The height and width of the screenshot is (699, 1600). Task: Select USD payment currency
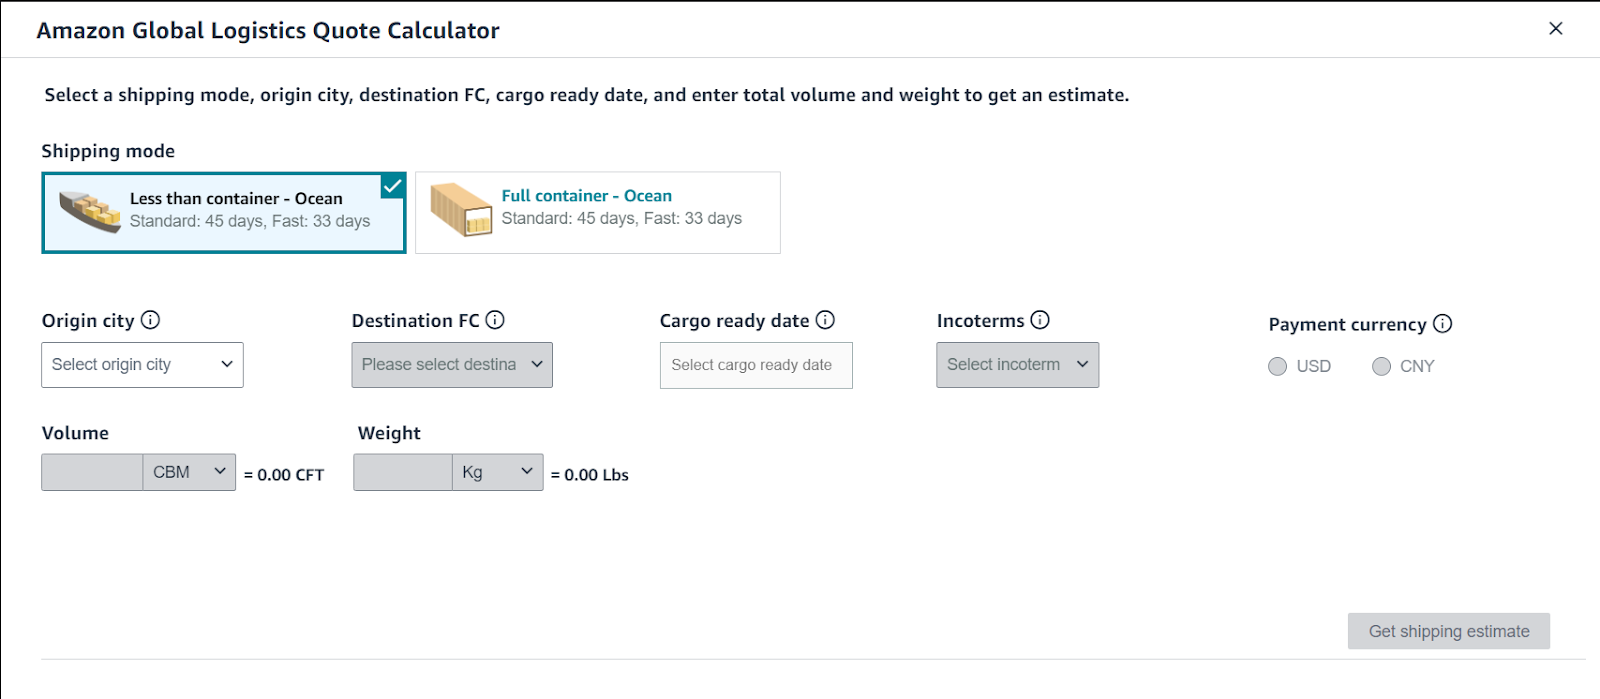(x=1277, y=366)
